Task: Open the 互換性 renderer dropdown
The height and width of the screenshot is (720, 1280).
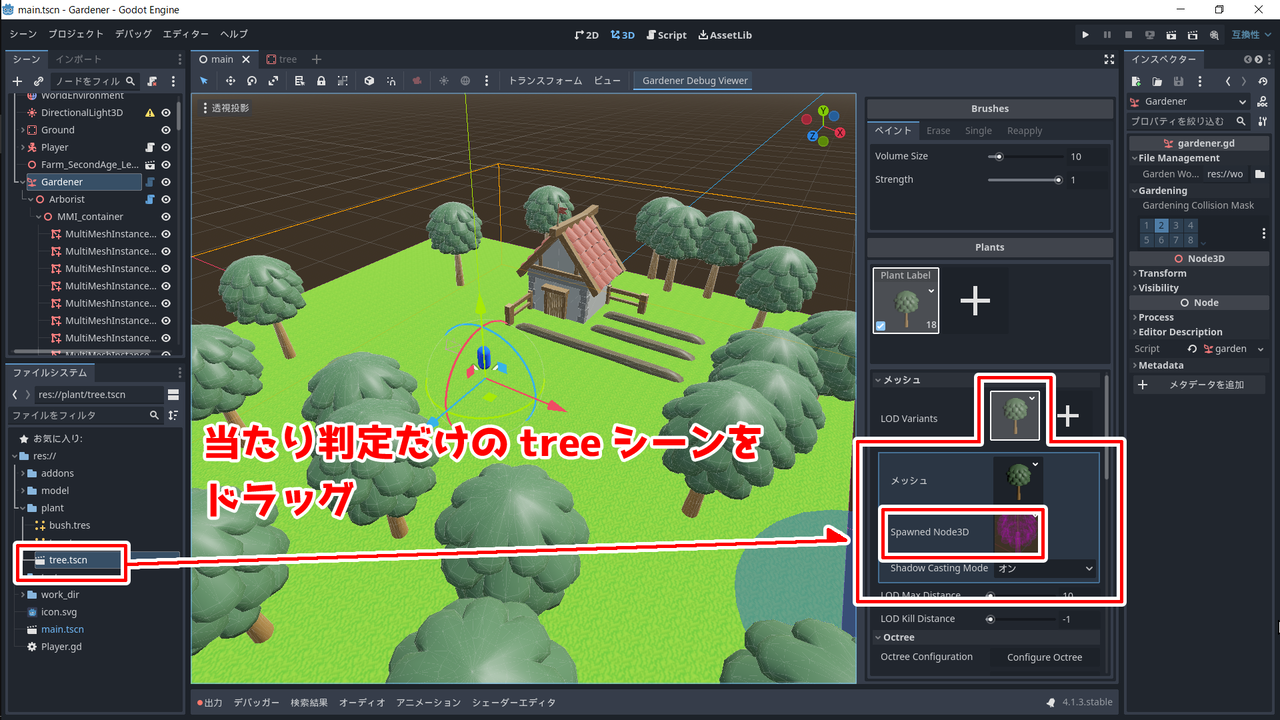Action: tap(1252, 35)
